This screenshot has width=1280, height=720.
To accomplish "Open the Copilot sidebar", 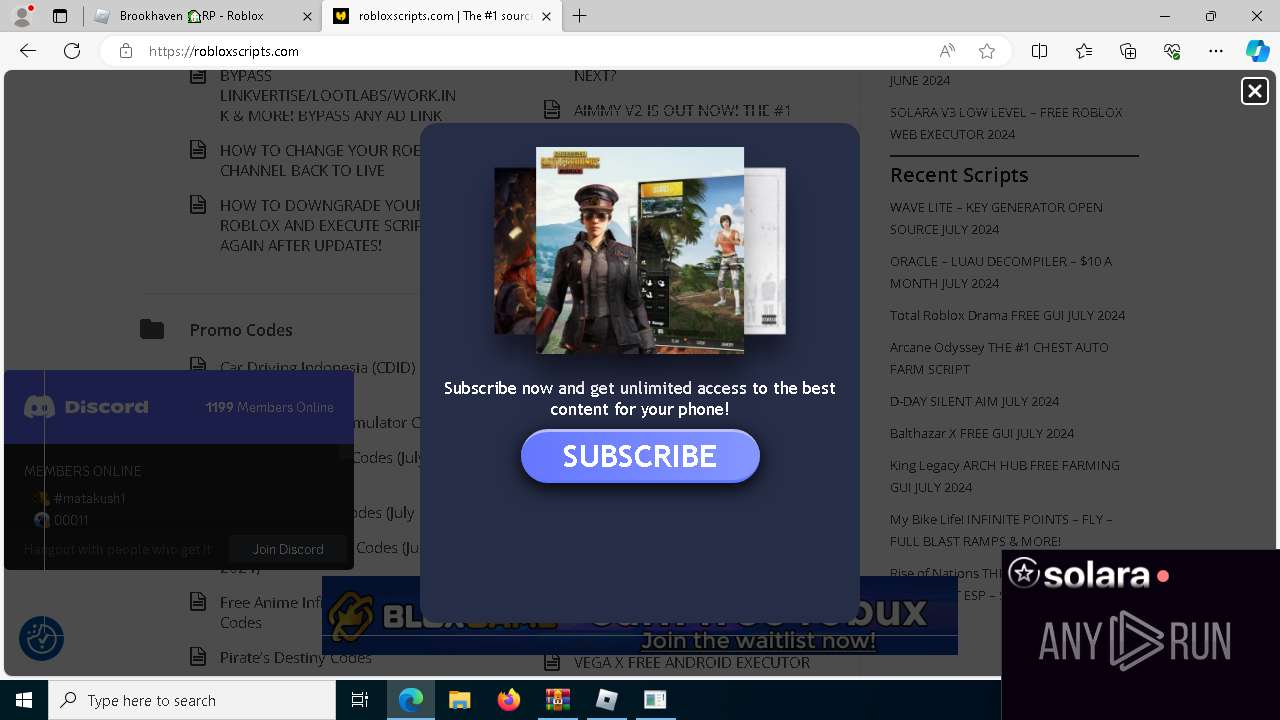I will pyautogui.click(x=1257, y=51).
